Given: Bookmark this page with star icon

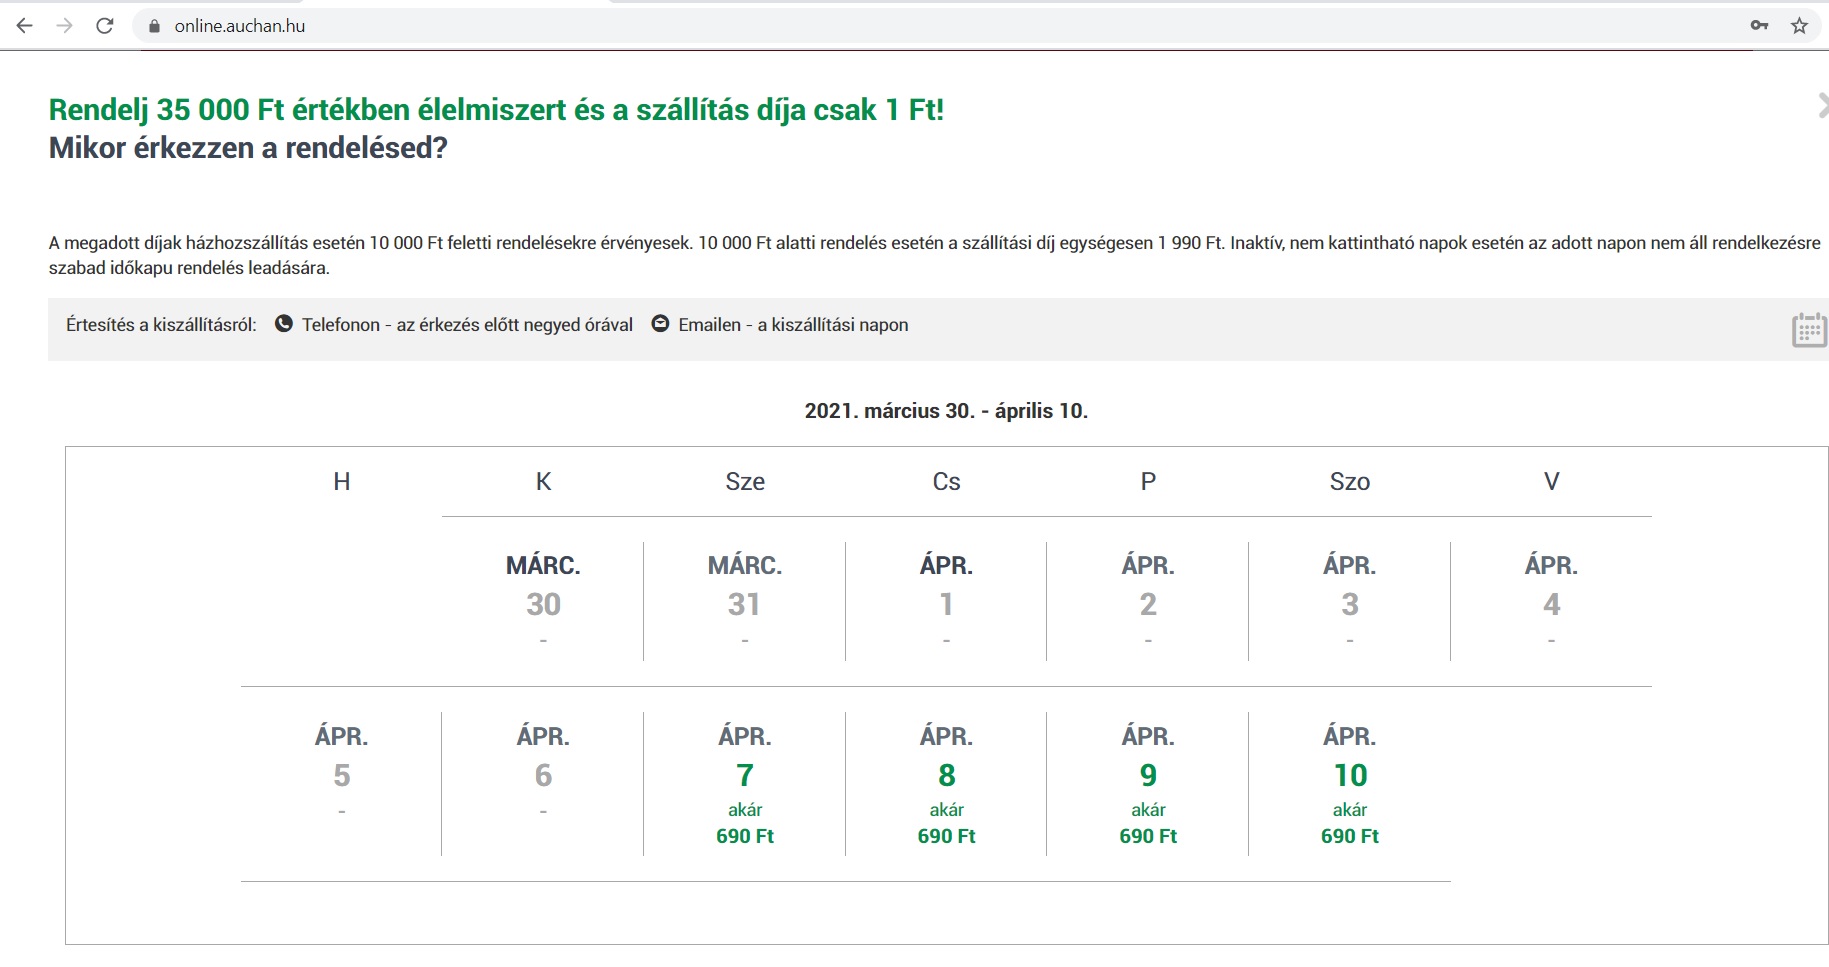Looking at the screenshot, I should pyautogui.click(x=1799, y=26).
